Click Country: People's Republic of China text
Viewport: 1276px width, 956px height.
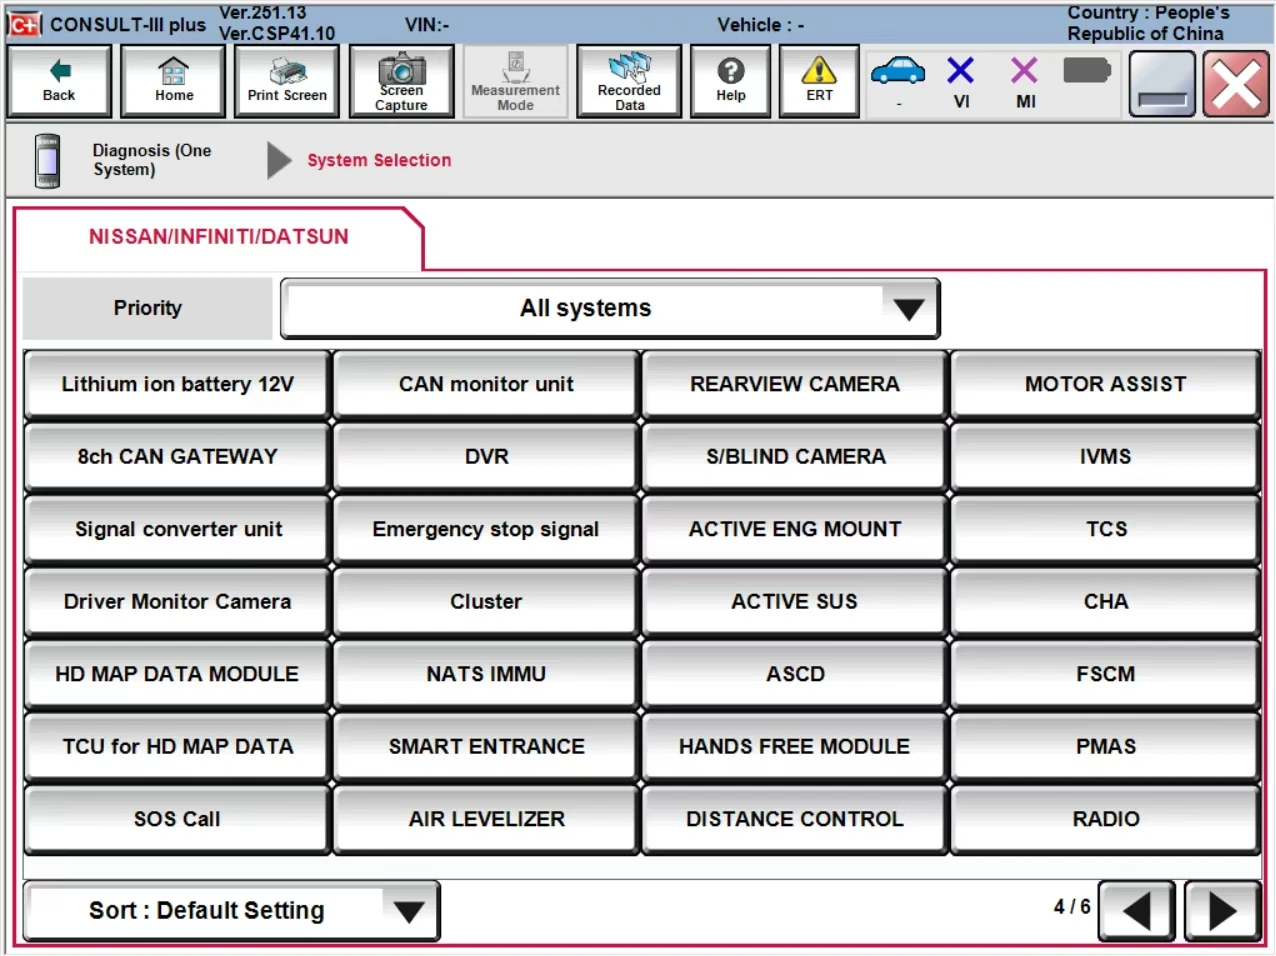pyautogui.click(x=1148, y=23)
